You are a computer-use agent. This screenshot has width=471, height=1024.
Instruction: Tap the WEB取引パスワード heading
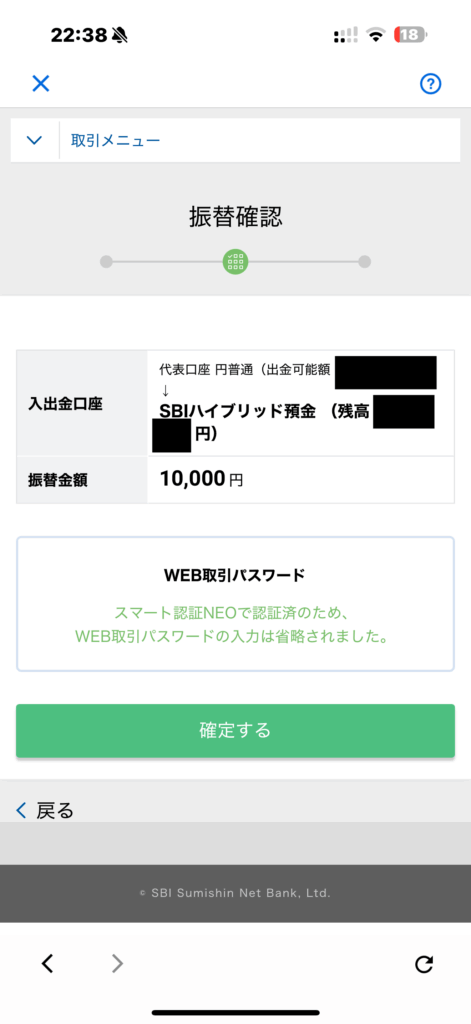click(x=235, y=575)
